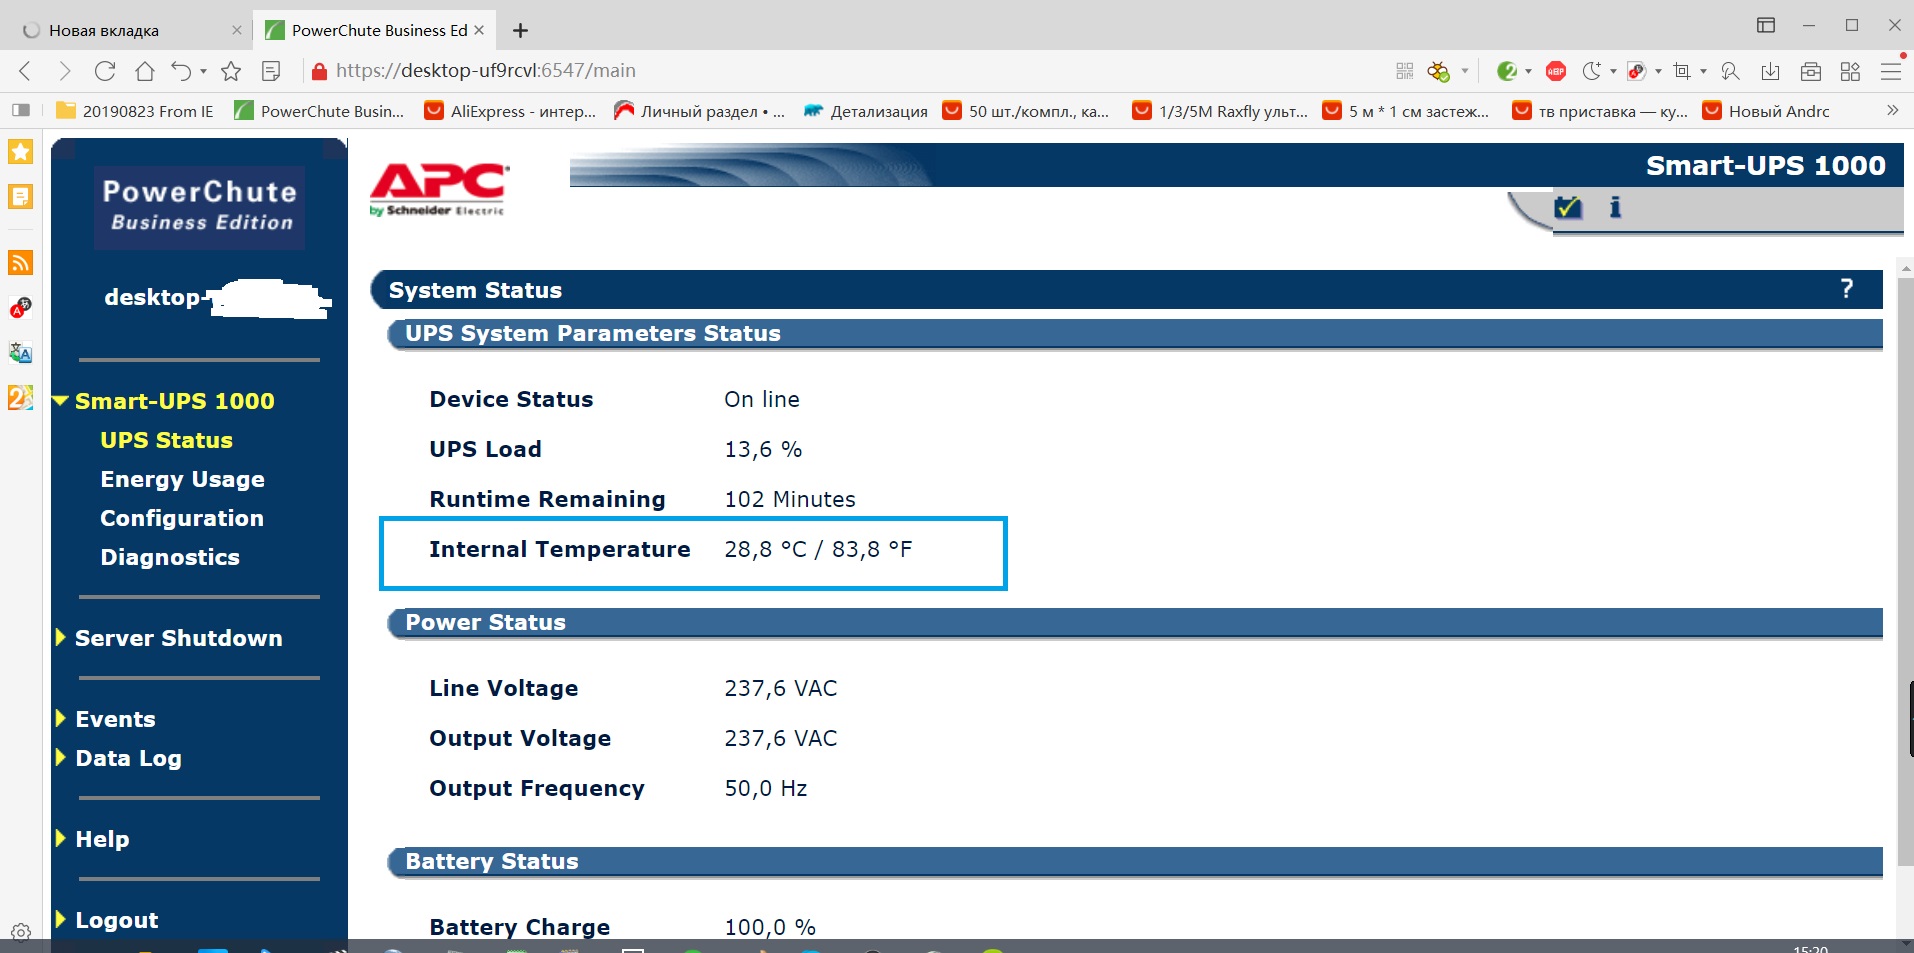
Task: Restore the last closed tab
Action: pyautogui.click(x=181, y=71)
